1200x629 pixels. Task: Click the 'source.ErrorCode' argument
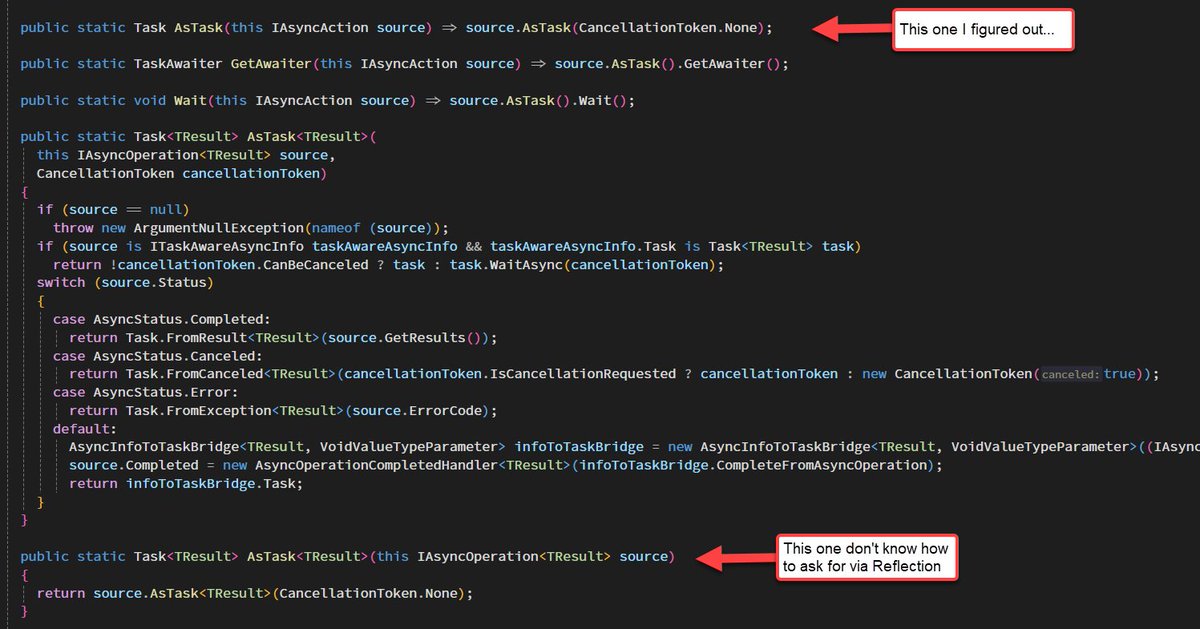click(x=417, y=410)
